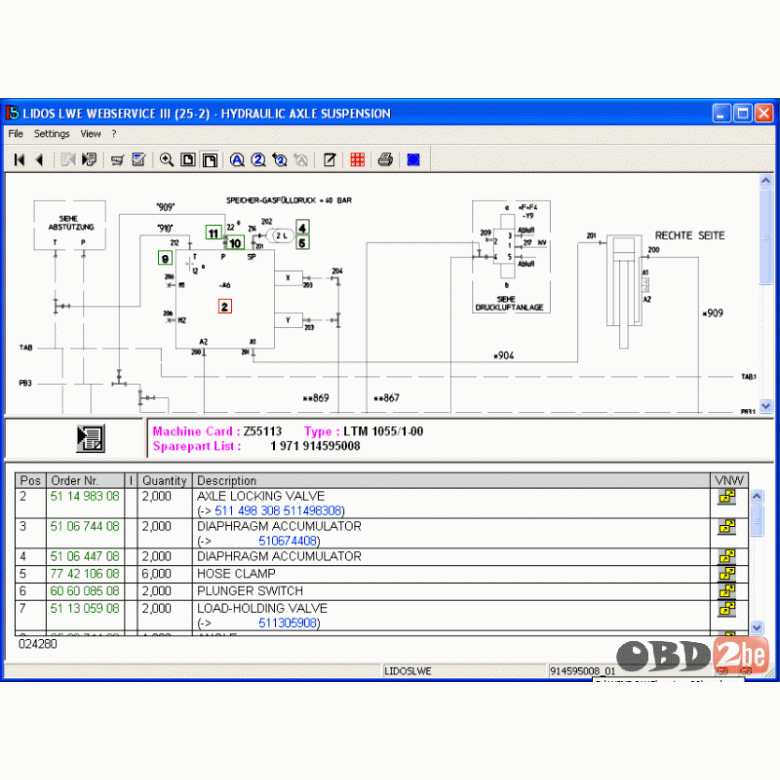Open the checklist order form icon
This screenshot has width=780, height=780.
[x=139, y=160]
